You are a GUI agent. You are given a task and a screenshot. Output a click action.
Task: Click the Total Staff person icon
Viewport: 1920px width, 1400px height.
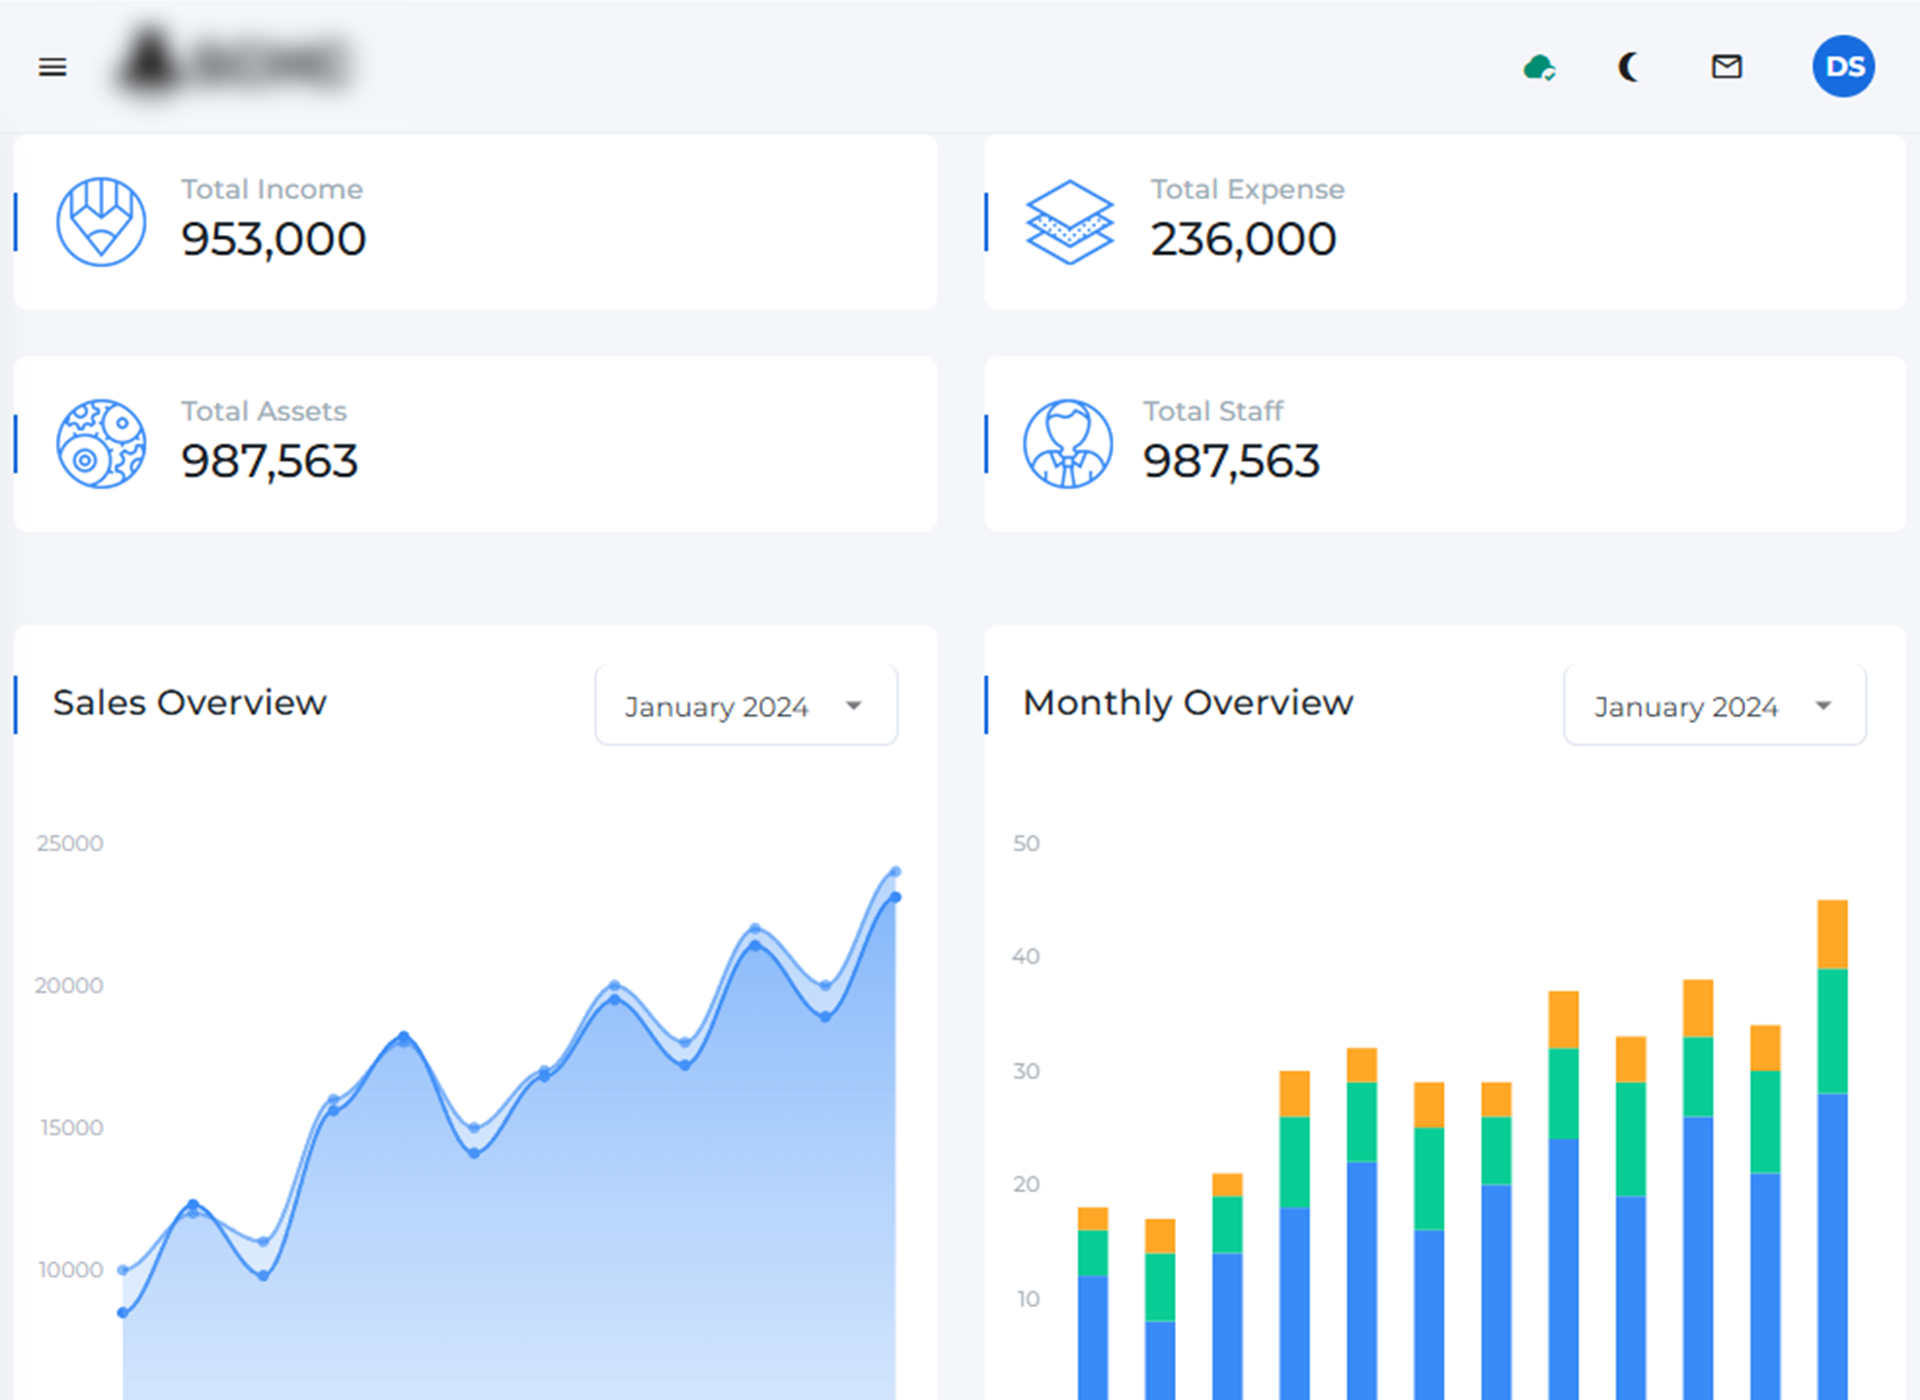tap(1067, 445)
